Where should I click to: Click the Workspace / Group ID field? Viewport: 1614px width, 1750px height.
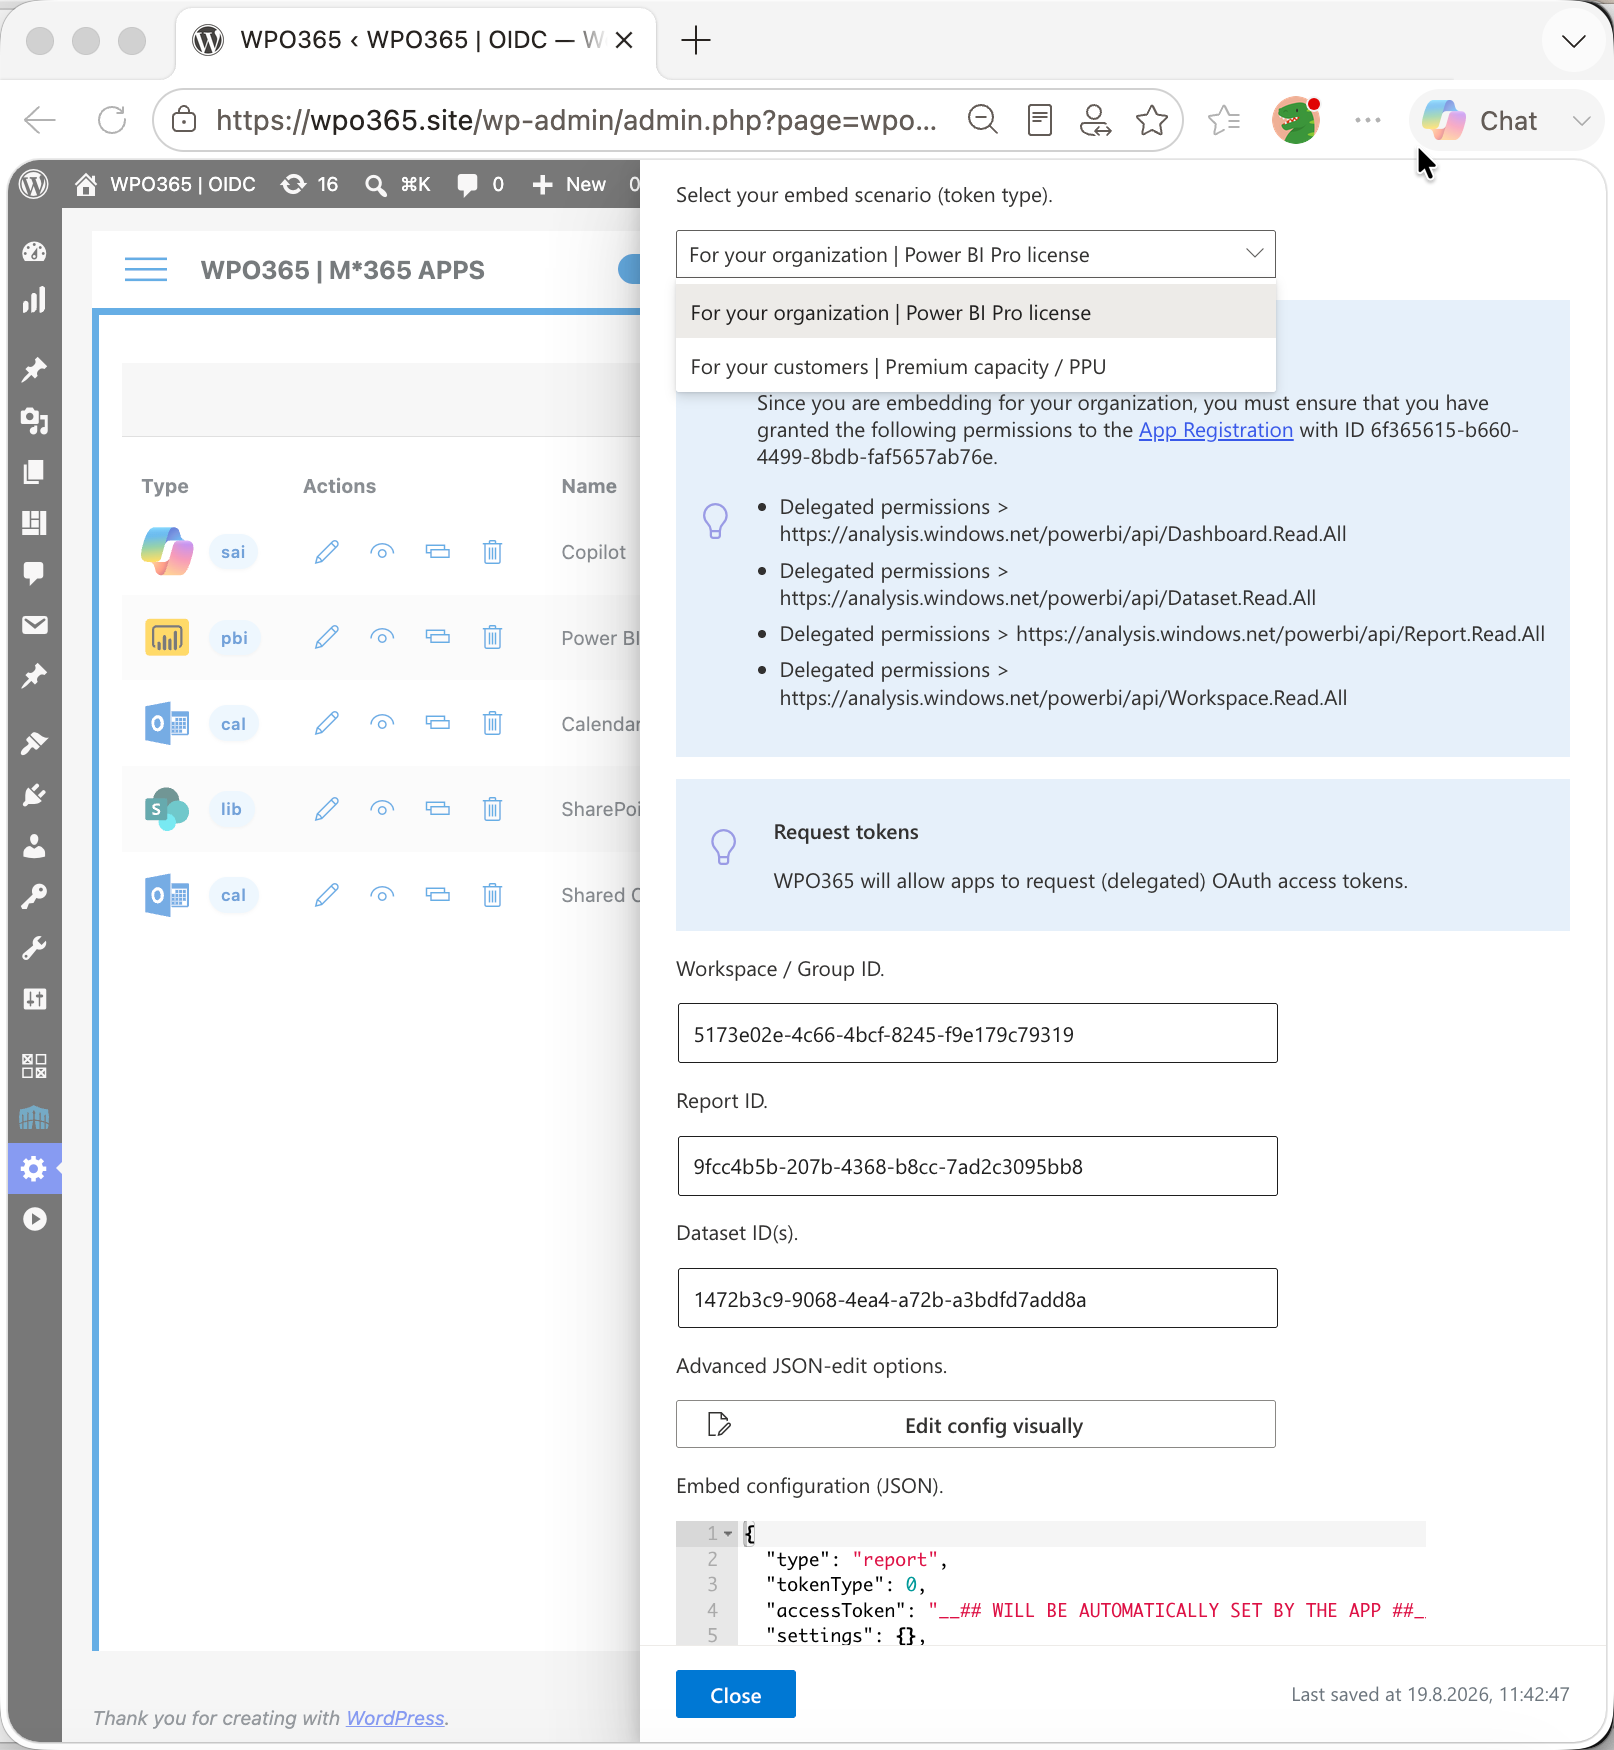[x=977, y=1034]
